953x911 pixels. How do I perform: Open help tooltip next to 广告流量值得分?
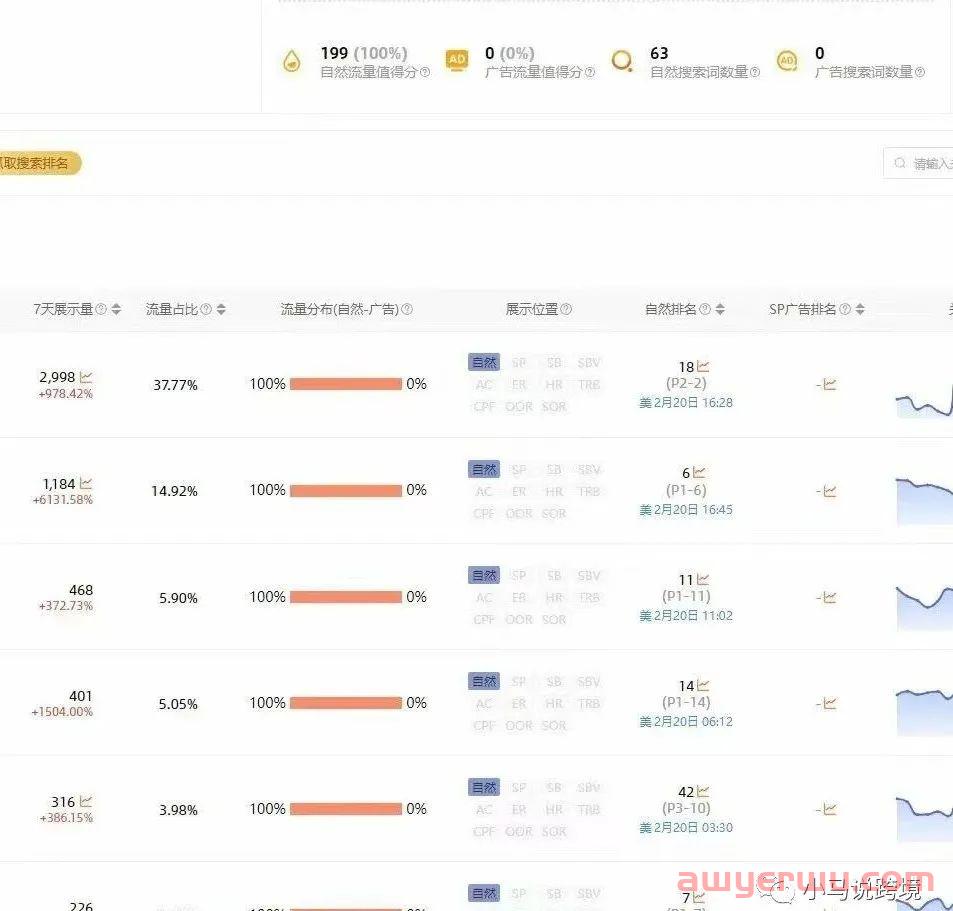tap(590, 72)
